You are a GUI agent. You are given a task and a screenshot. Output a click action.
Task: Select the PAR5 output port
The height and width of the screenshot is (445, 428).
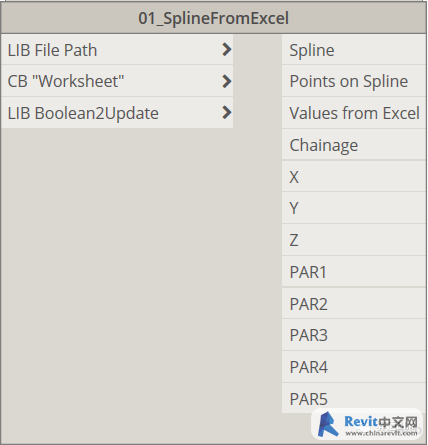(354, 398)
